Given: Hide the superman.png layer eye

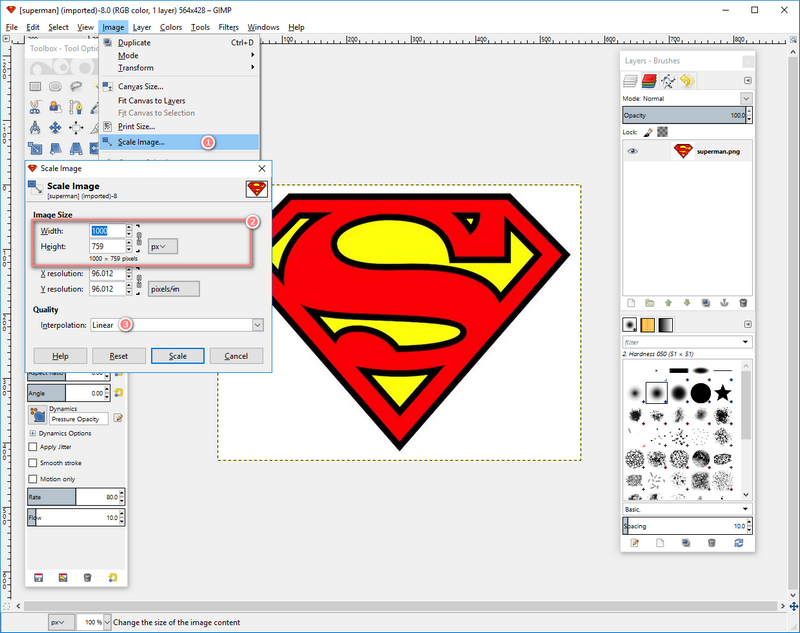Looking at the screenshot, I should click(633, 152).
